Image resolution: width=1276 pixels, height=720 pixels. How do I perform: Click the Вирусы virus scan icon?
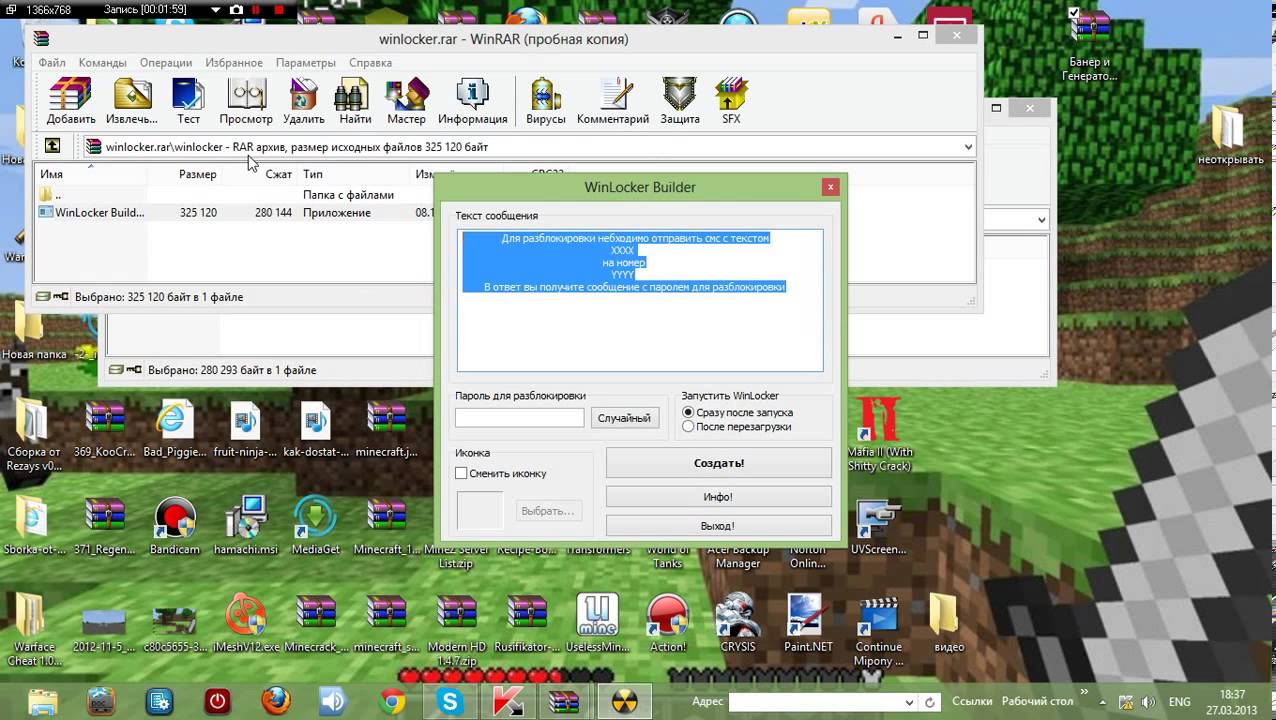click(x=545, y=101)
